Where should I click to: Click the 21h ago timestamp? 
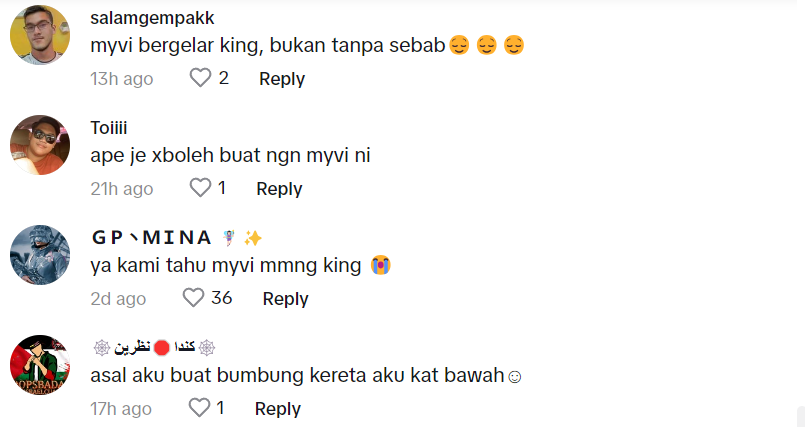coord(122,188)
